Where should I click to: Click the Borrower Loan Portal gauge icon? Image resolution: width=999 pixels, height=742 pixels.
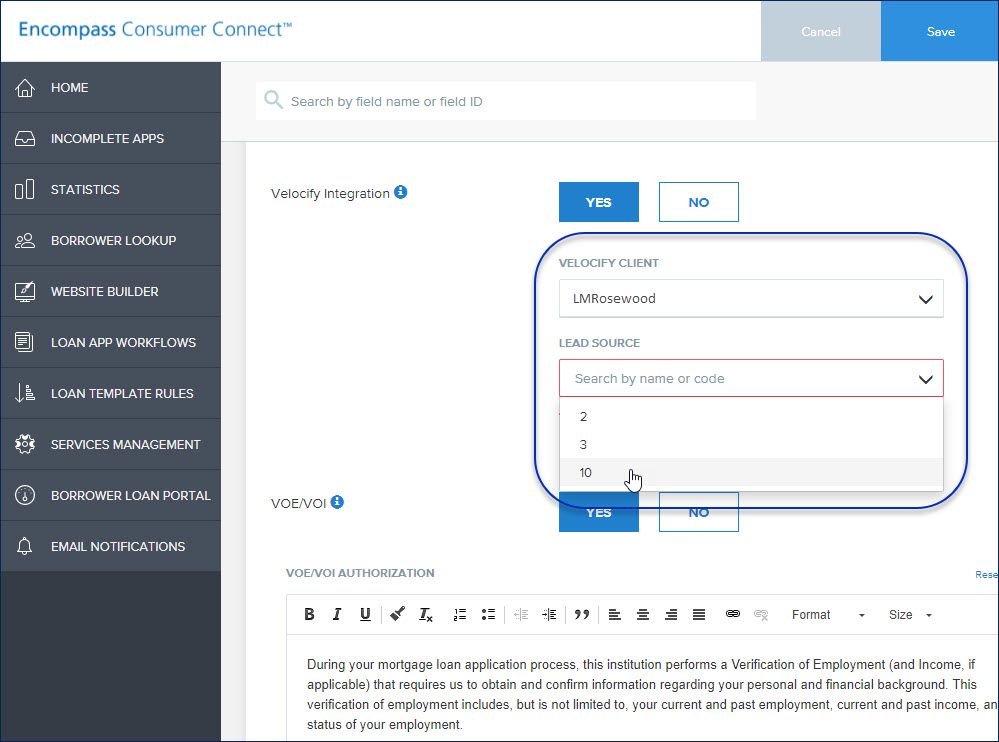(x=25, y=495)
